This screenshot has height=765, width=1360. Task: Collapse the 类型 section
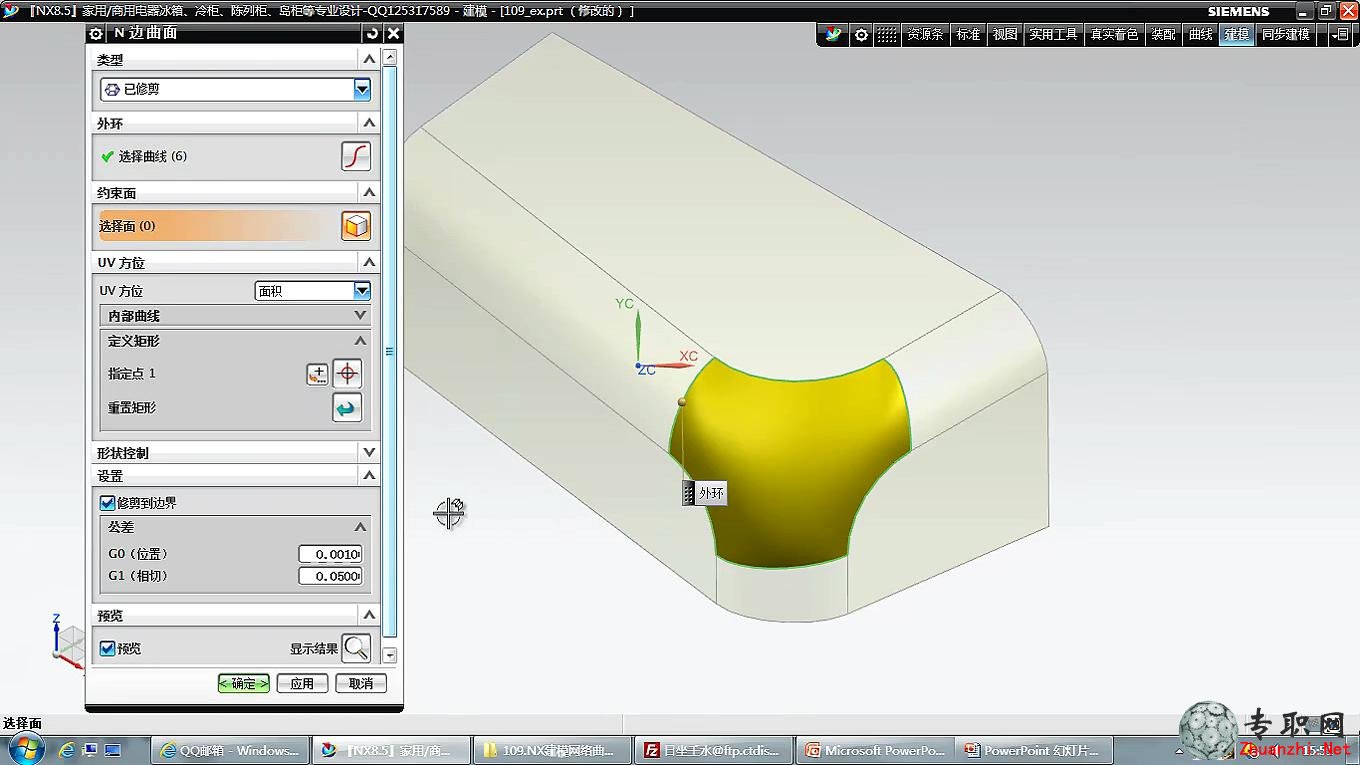[x=369, y=60]
